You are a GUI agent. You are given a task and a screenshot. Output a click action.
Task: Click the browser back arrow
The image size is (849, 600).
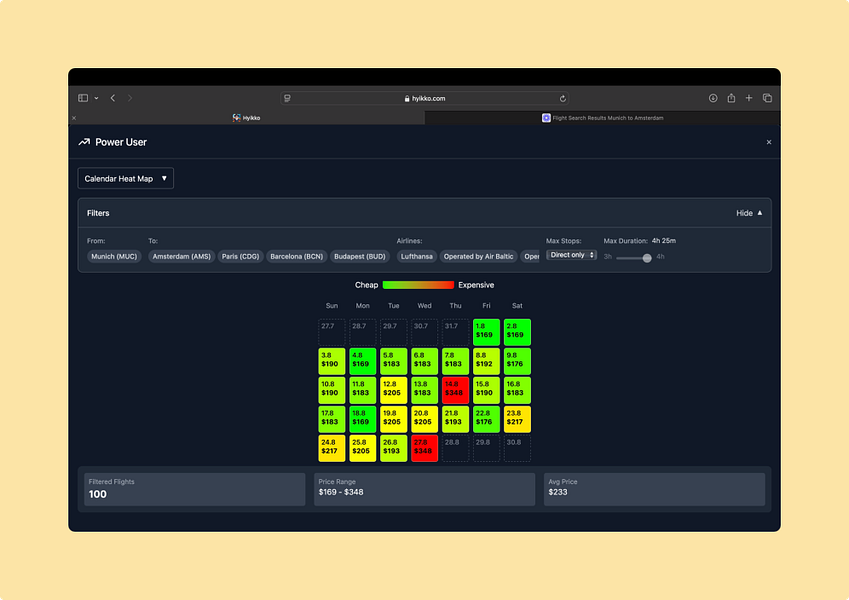tap(113, 98)
